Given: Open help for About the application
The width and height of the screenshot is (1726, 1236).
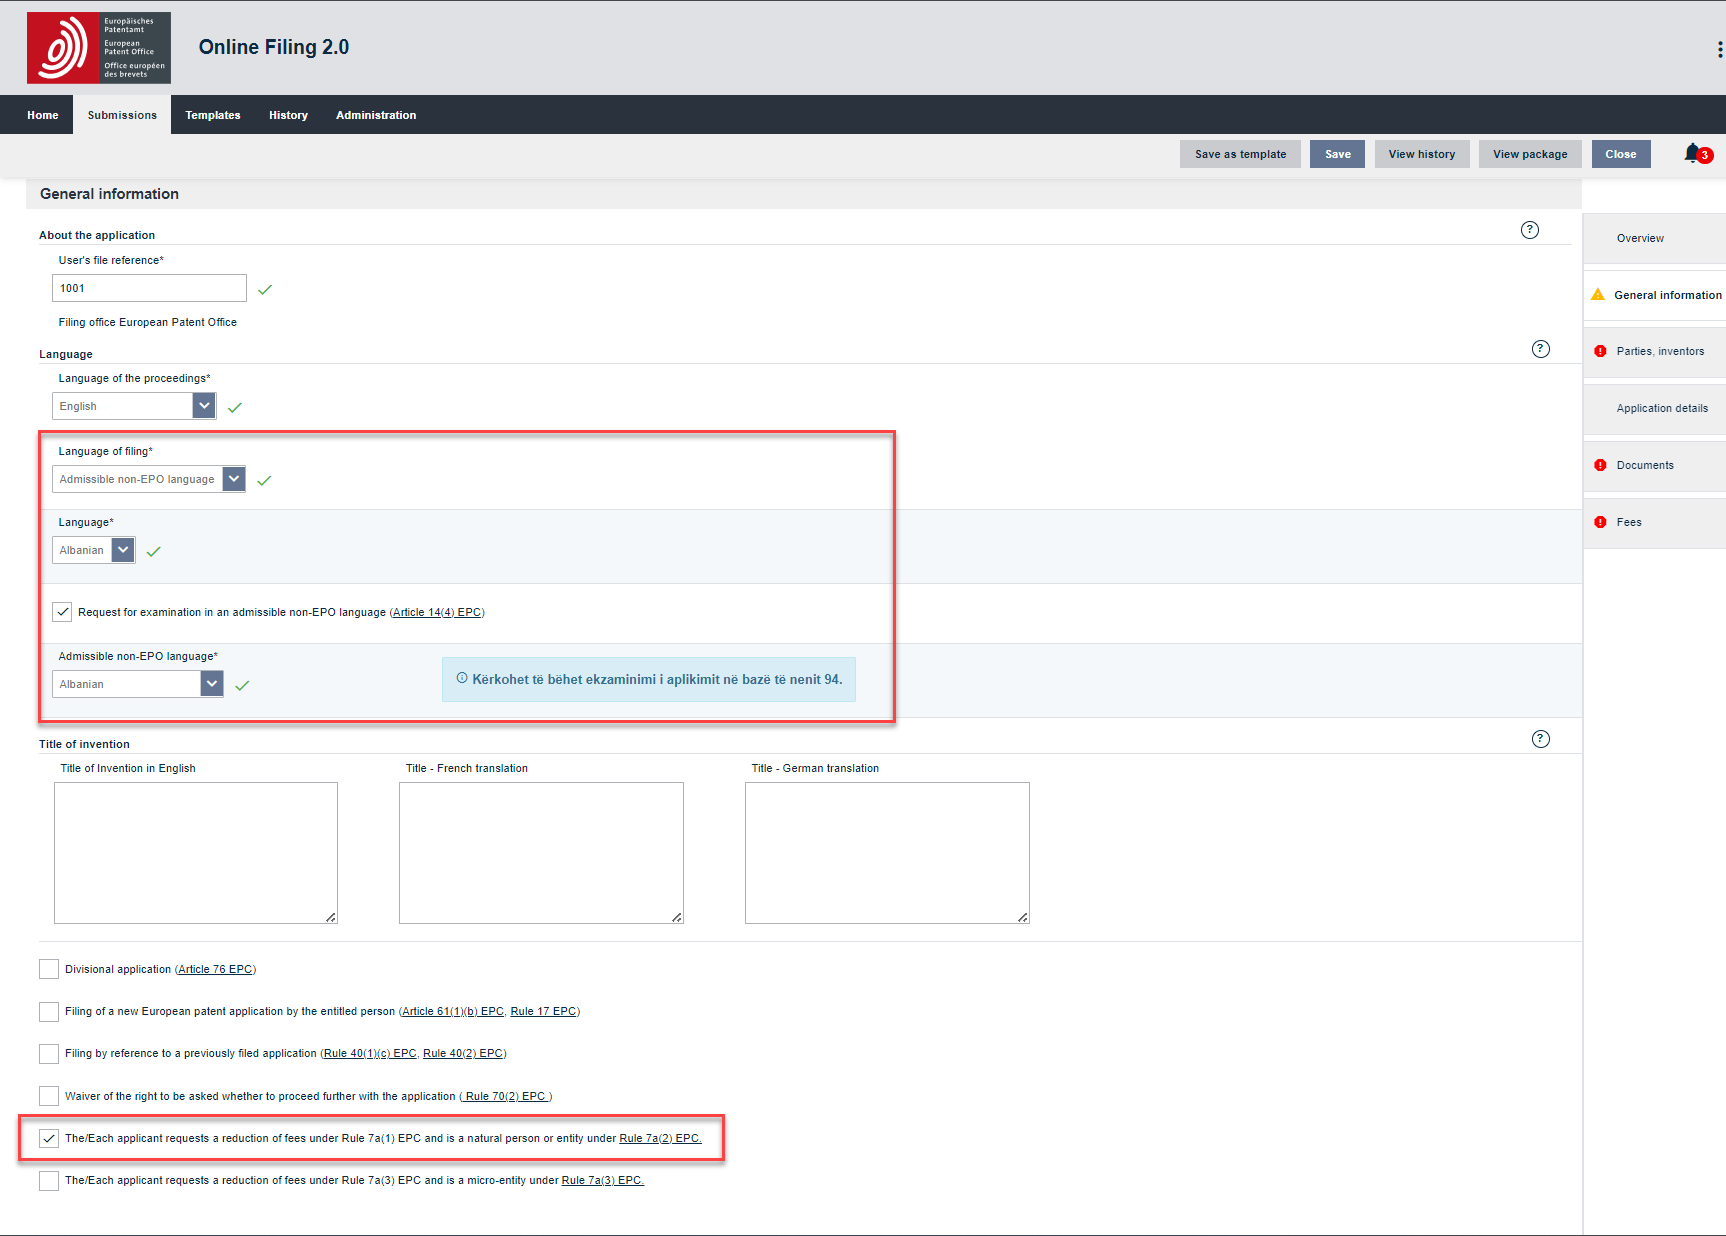Looking at the screenshot, I should point(1529,230).
